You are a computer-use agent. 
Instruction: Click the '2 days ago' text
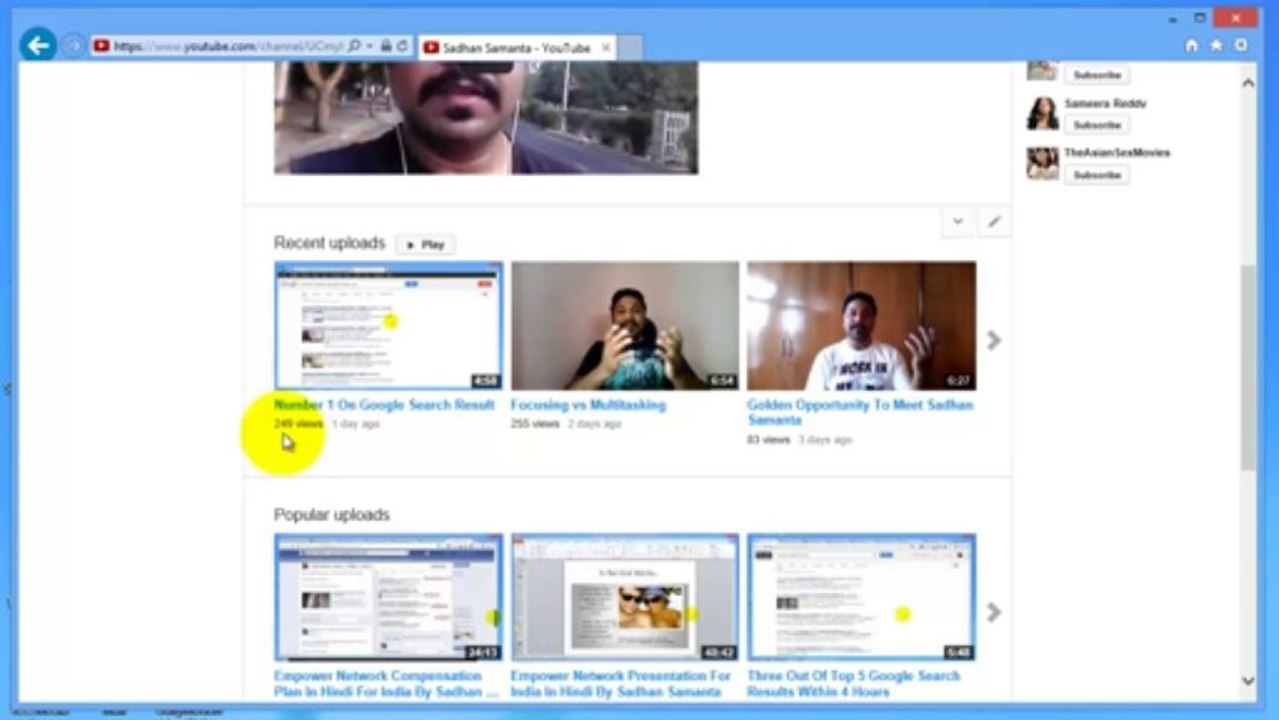[x=595, y=424]
